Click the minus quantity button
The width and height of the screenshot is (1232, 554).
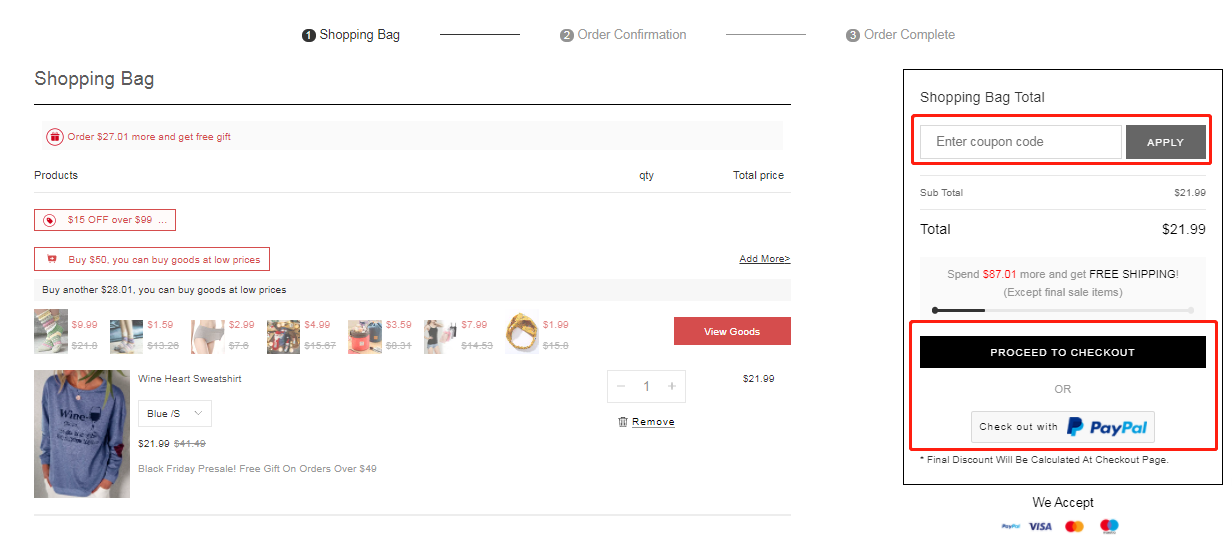click(621, 386)
